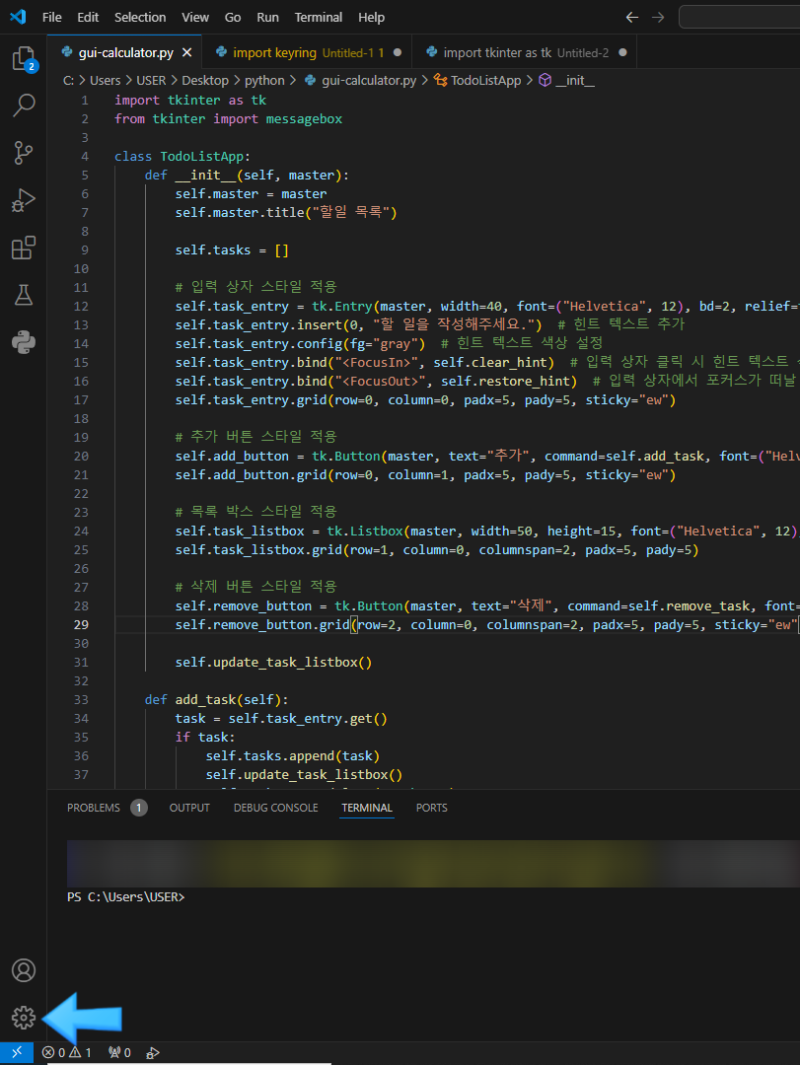Open the Explorer sidebar icon

tap(24, 59)
